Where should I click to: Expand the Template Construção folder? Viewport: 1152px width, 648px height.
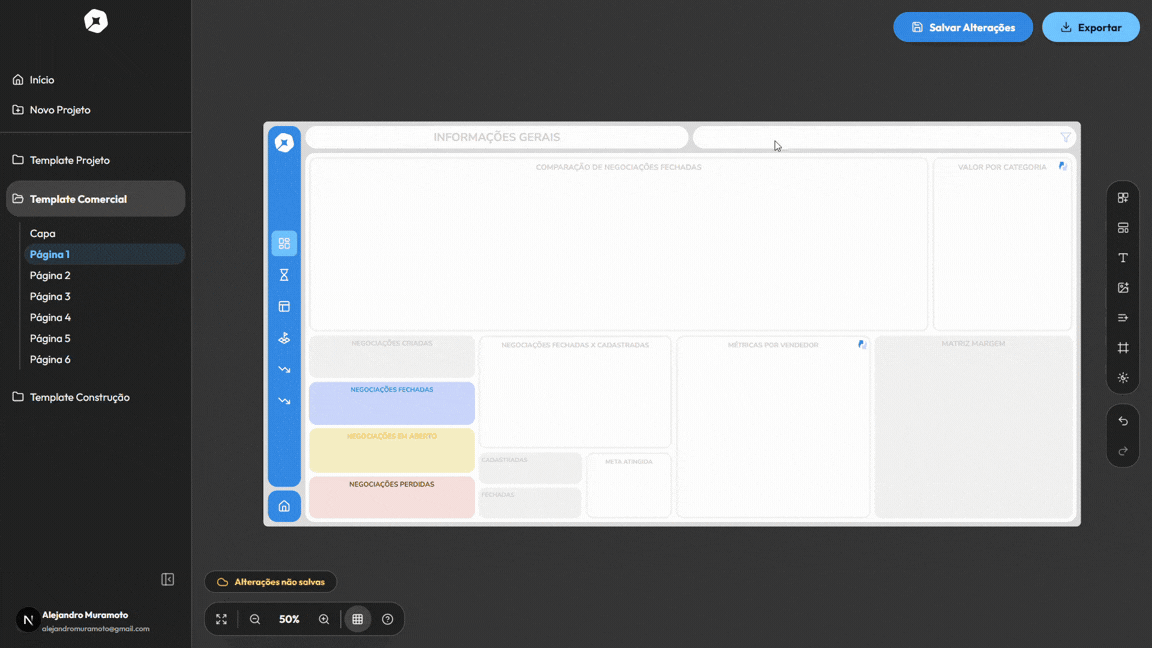(x=79, y=397)
